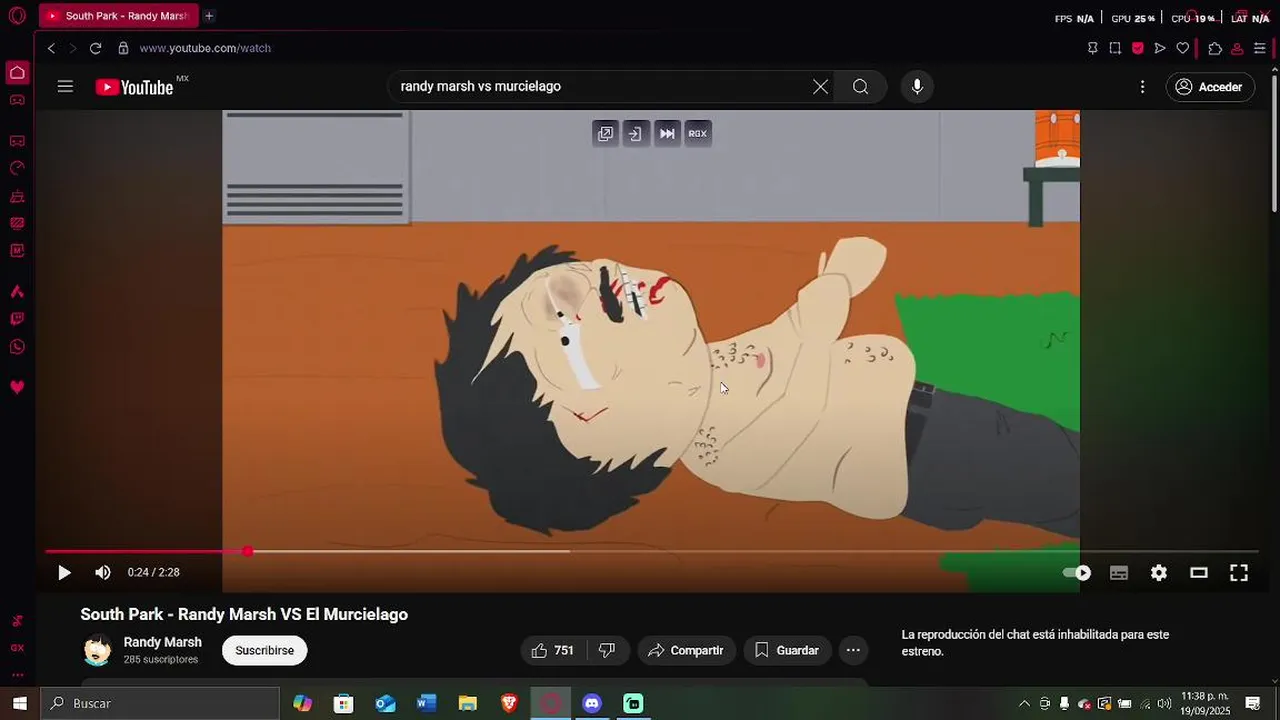Open the video settings gear
1280x720 pixels.
(1159, 573)
